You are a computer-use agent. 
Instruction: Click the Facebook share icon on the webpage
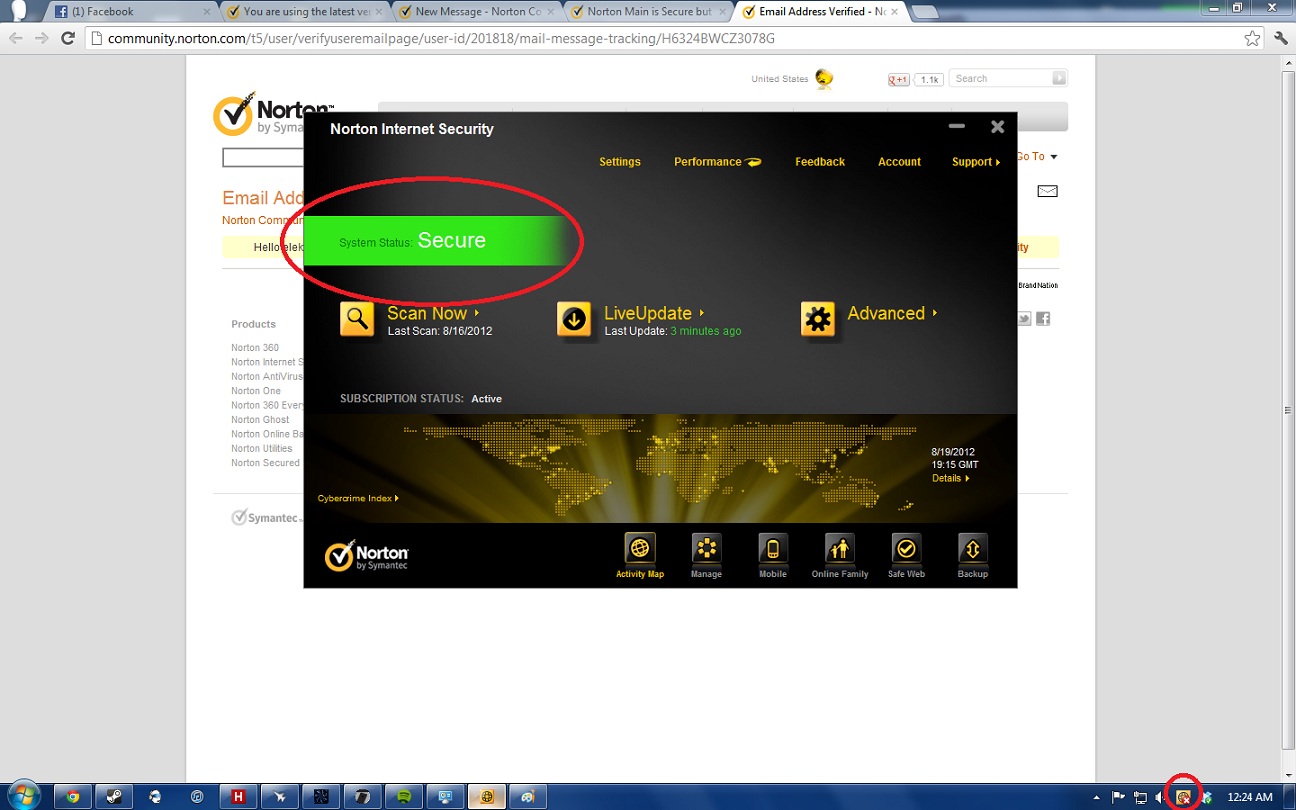pos(1043,319)
